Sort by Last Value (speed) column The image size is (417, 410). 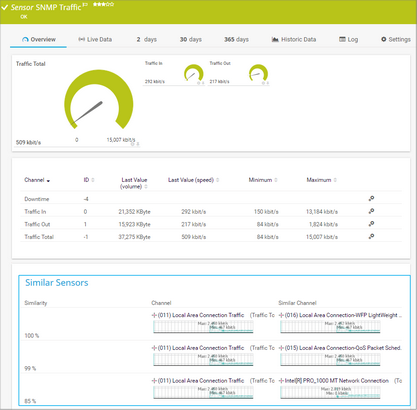tap(193, 180)
